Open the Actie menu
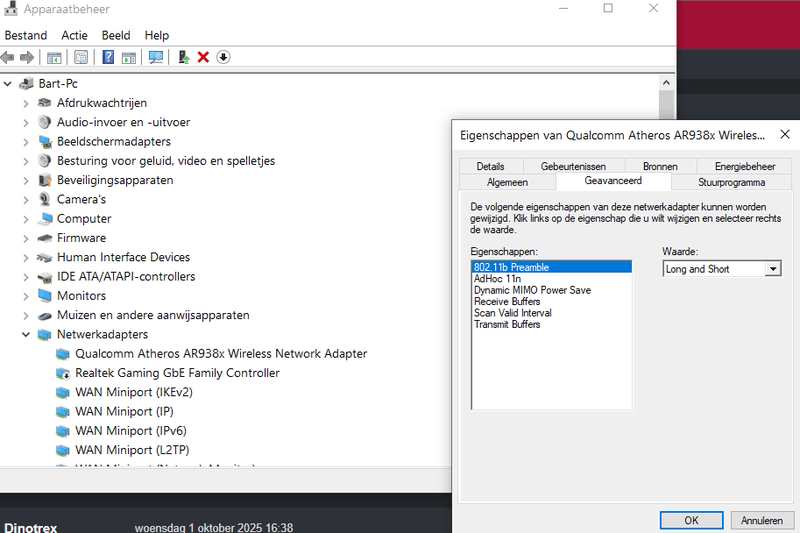The height and width of the screenshot is (533, 800). tap(74, 35)
